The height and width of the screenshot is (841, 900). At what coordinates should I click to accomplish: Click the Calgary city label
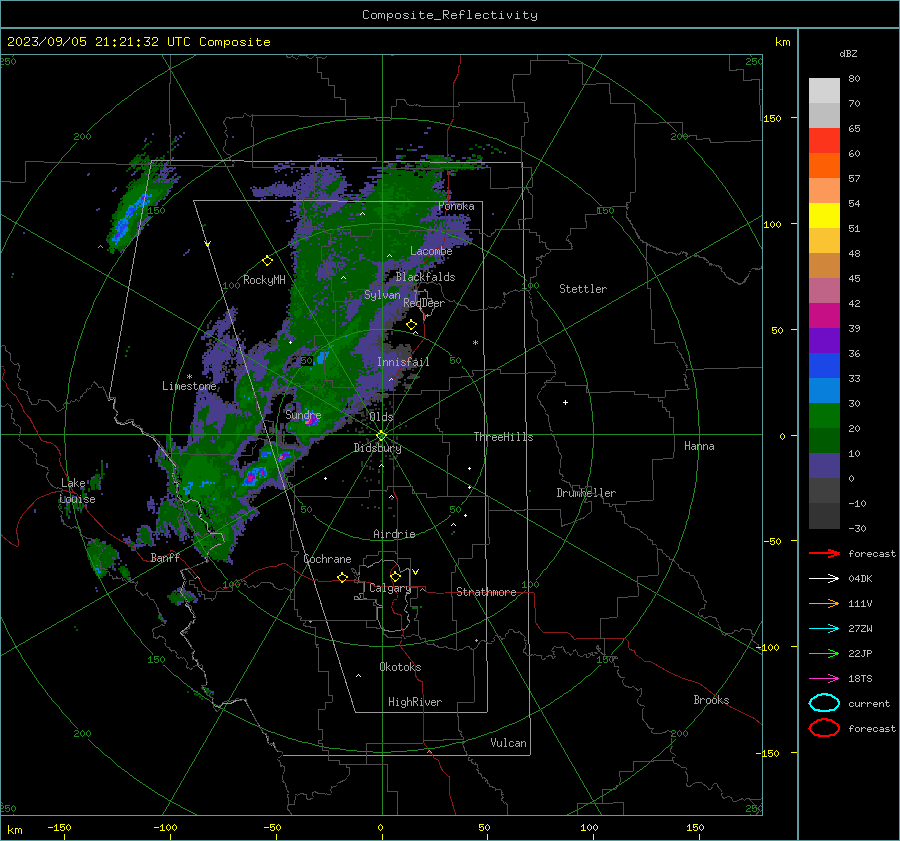pos(390,588)
